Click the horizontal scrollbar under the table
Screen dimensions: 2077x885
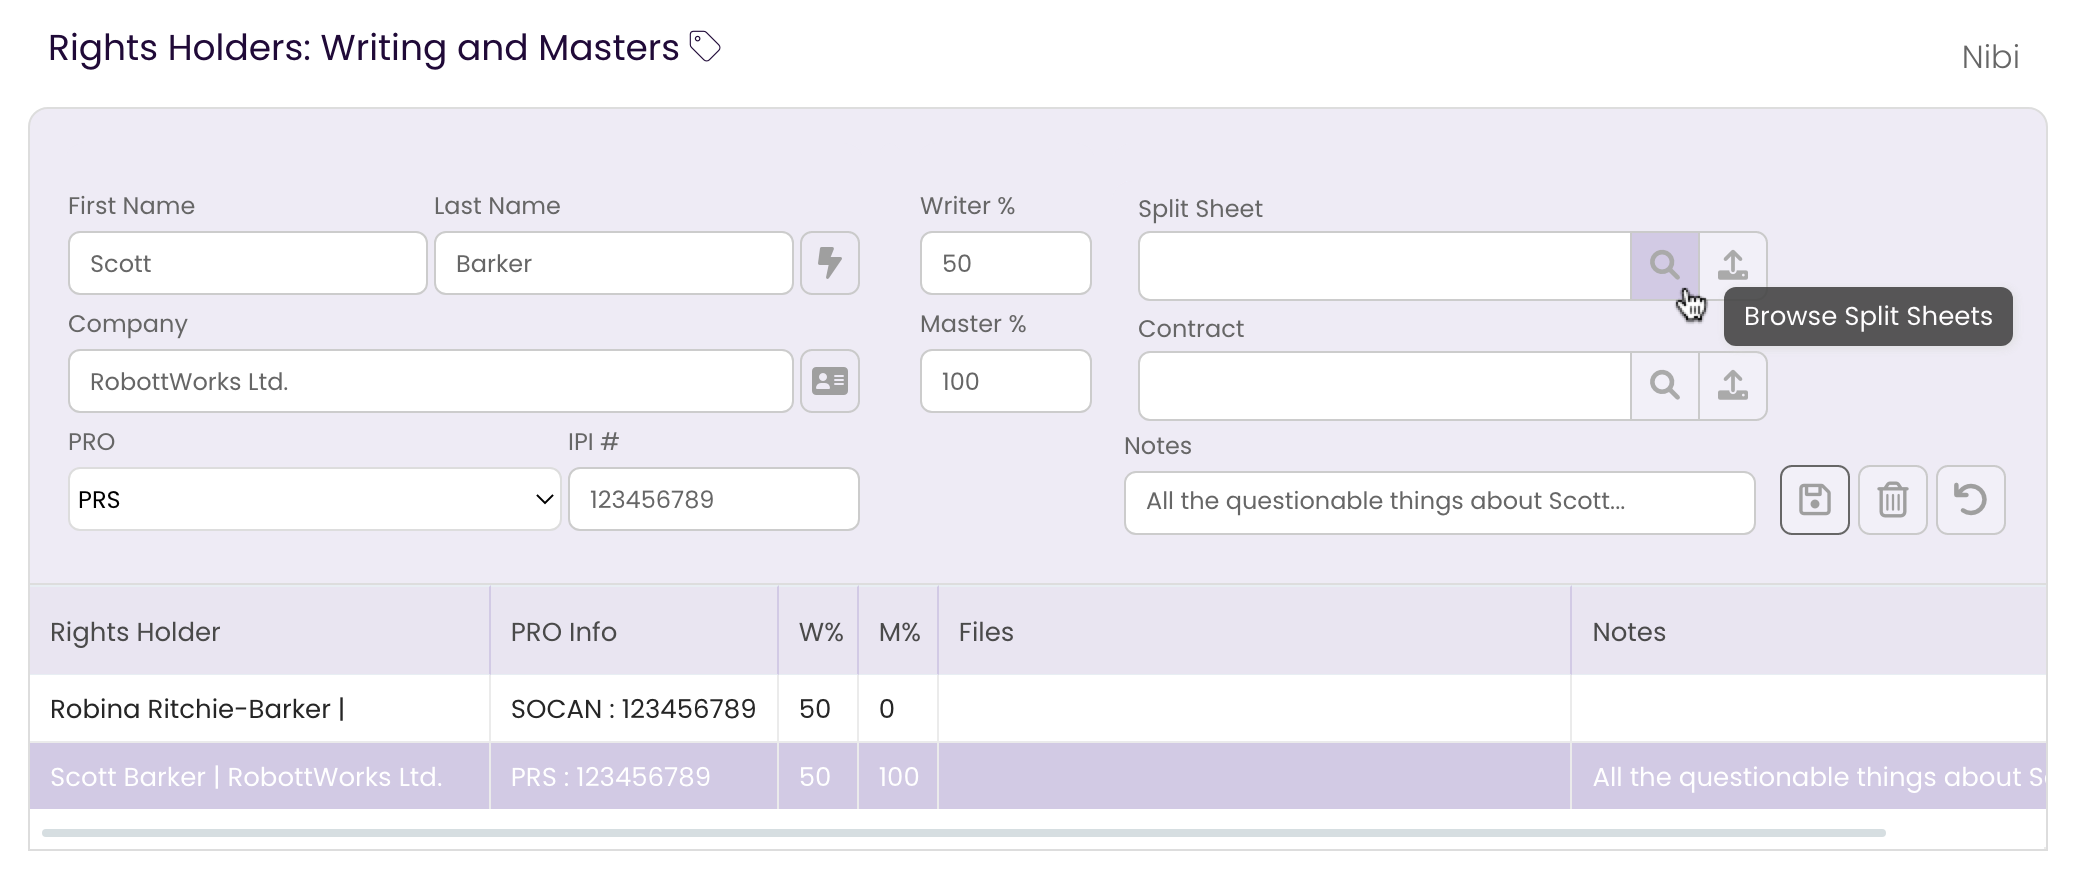(x=964, y=832)
